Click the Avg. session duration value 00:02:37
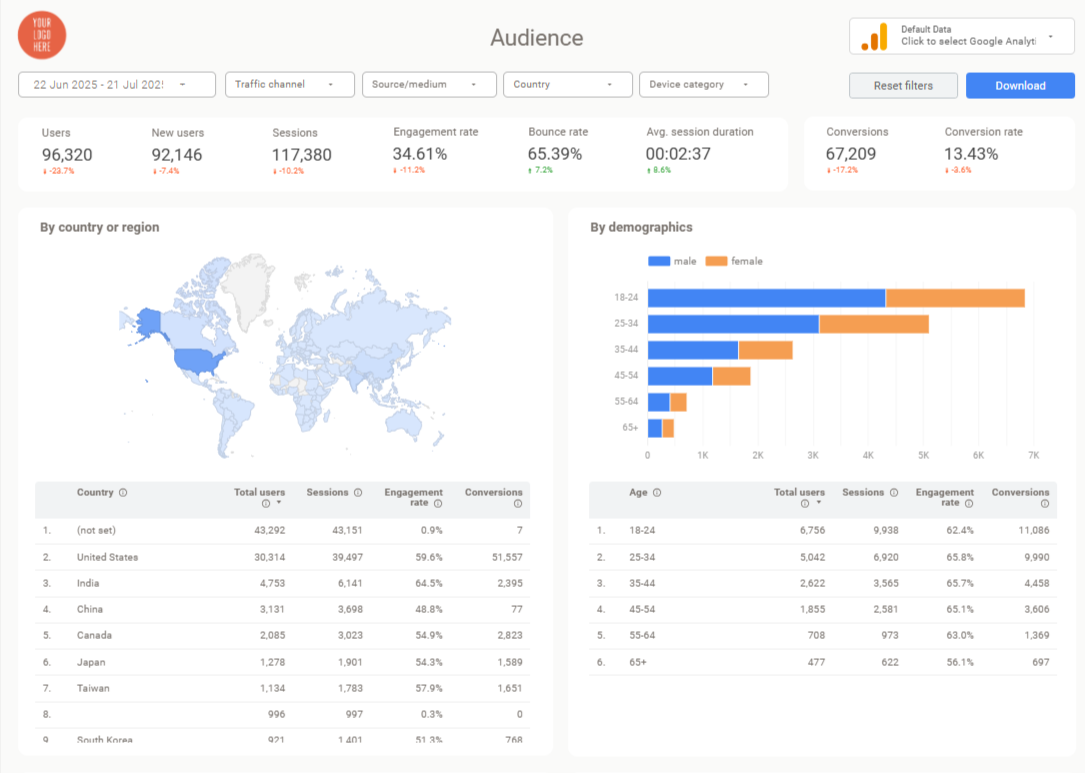Screen dimensions: 1085x773 [678, 154]
